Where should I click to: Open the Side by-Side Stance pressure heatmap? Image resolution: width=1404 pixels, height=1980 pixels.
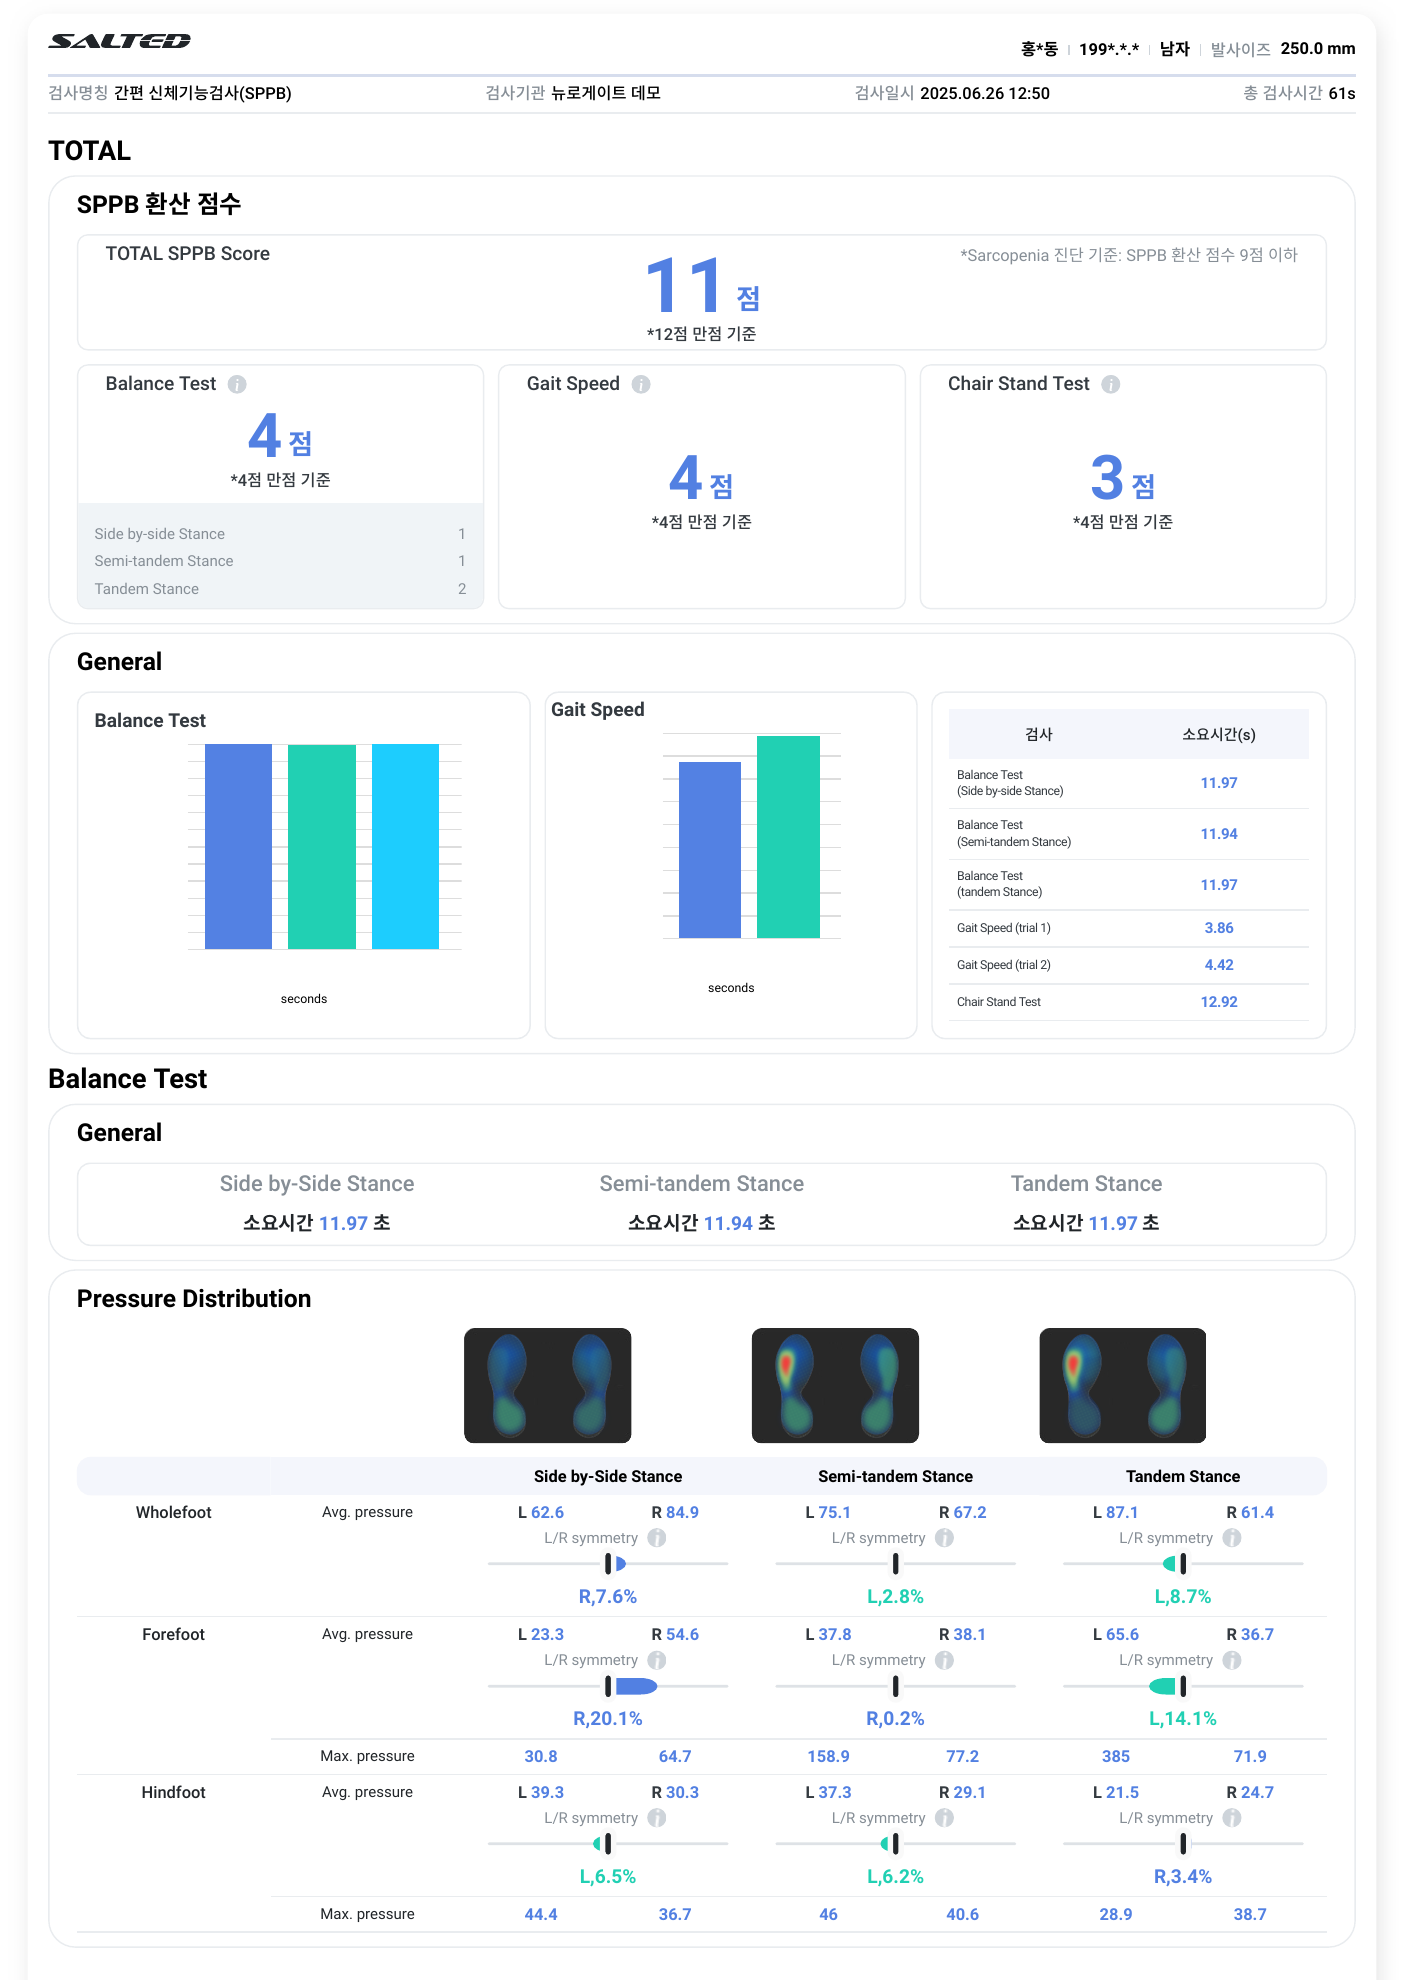tap(548, 1385)
